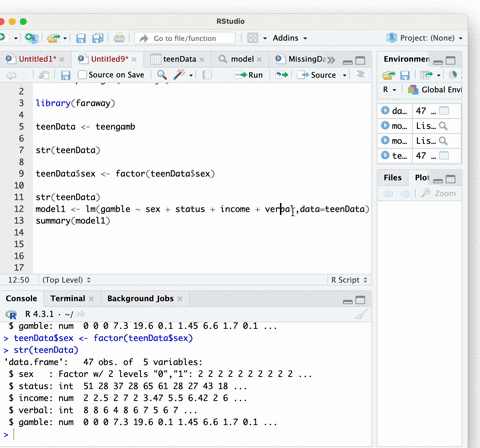Expand the first mo... environment entry
The width and height of the screenshot is (480, 448).
[x=385, y=125]
